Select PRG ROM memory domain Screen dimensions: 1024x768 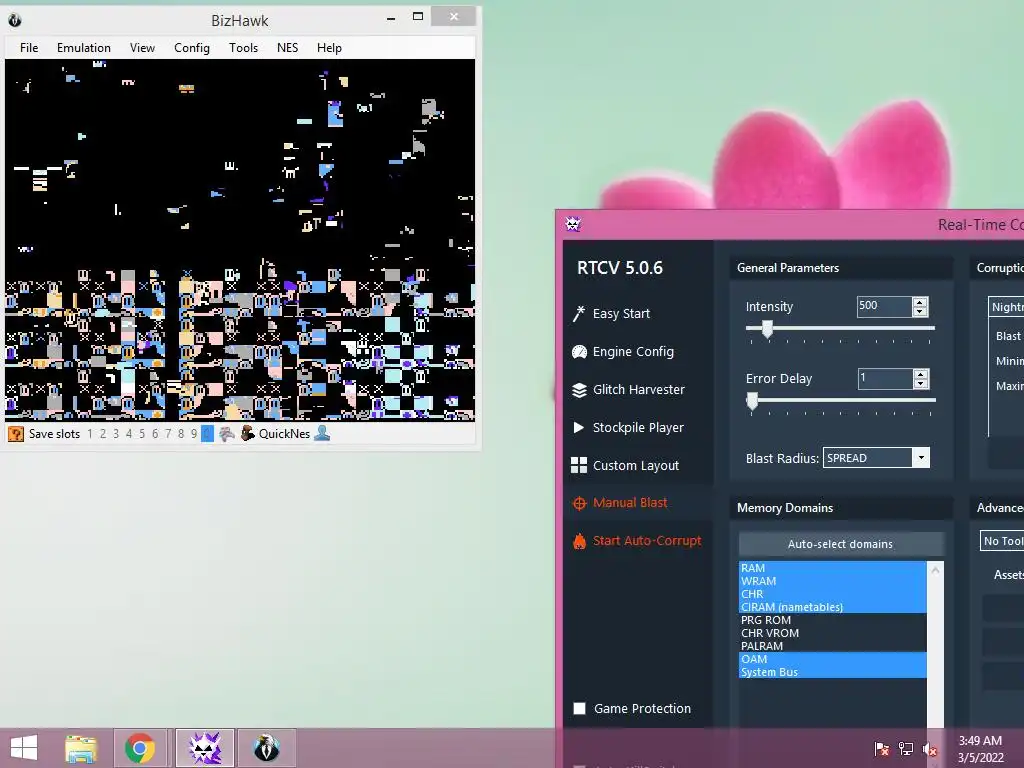click(833, 620)
